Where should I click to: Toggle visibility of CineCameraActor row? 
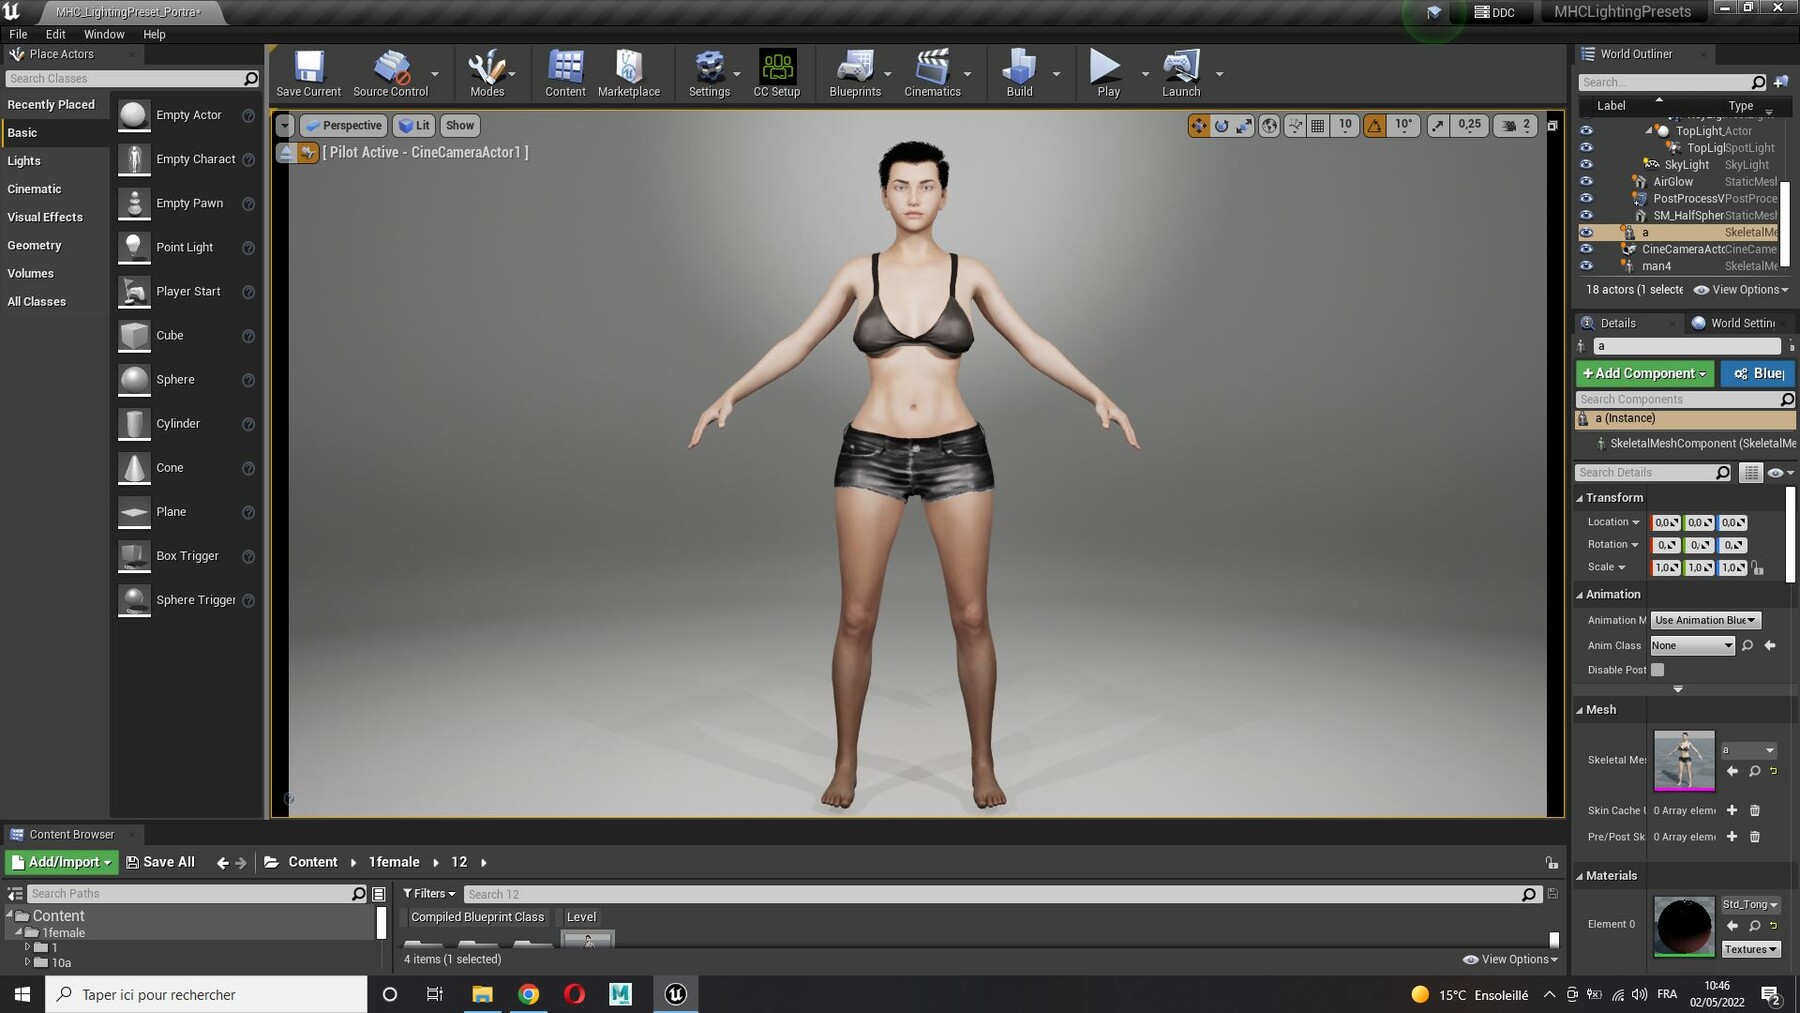coord(1586,249)
